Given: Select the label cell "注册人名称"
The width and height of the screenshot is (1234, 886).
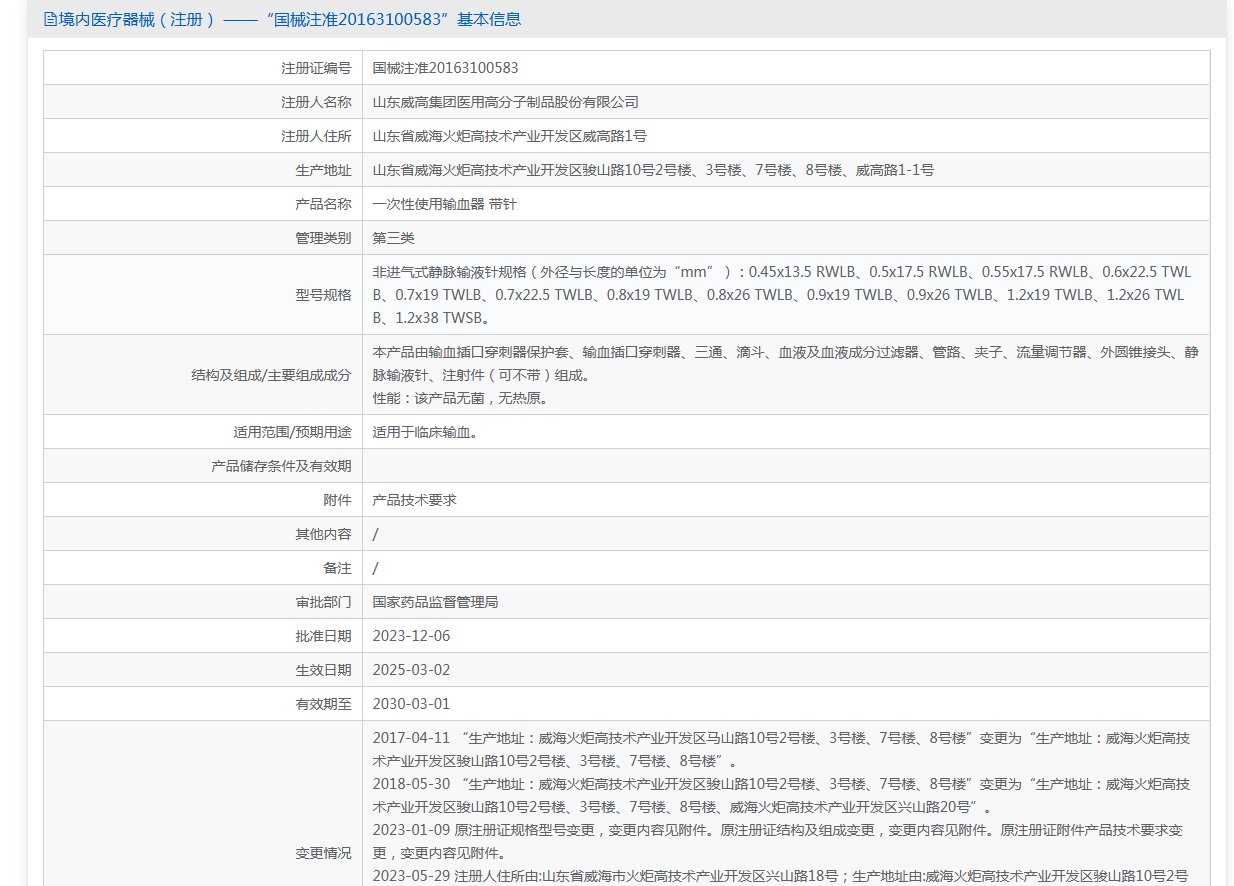Looking at the screenshot, I should (x=203, y=102).
